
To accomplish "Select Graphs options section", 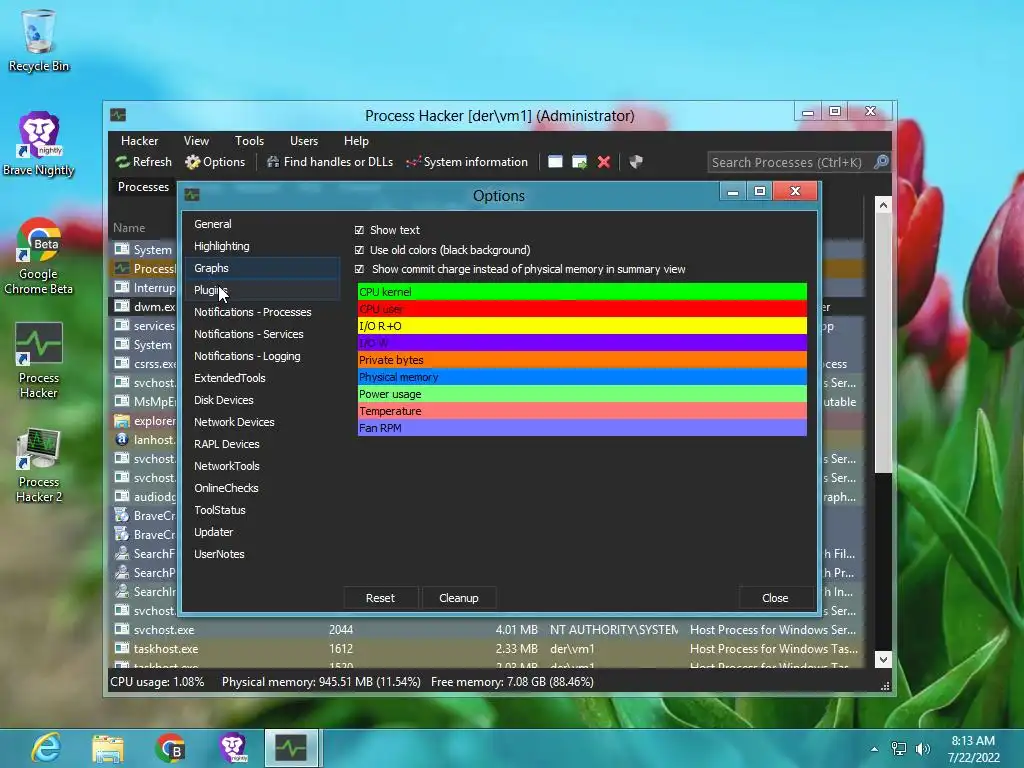I will pyautogui.click(x=263, y=268).
